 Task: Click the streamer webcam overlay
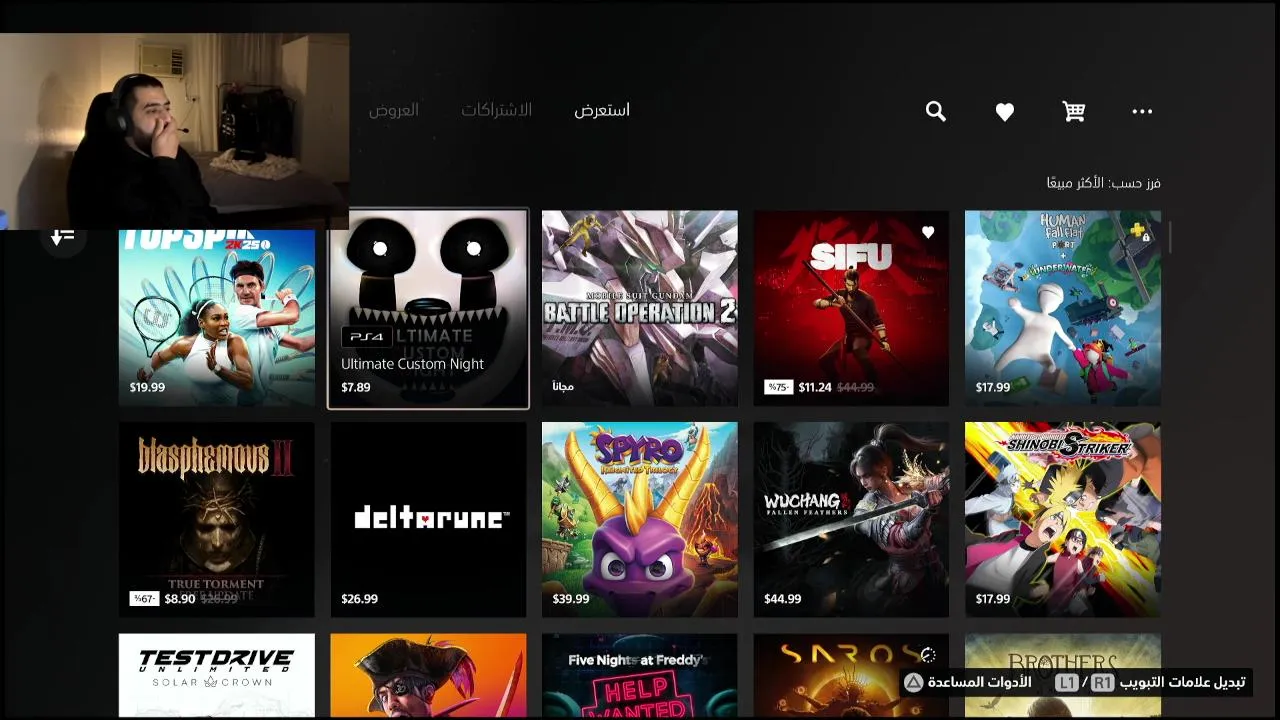[175, 131]
